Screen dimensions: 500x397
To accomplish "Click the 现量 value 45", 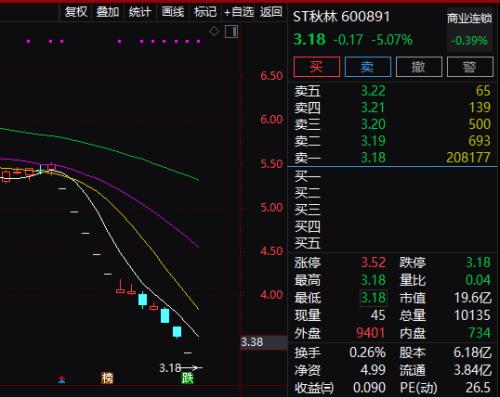I will (x=378, y=315).
